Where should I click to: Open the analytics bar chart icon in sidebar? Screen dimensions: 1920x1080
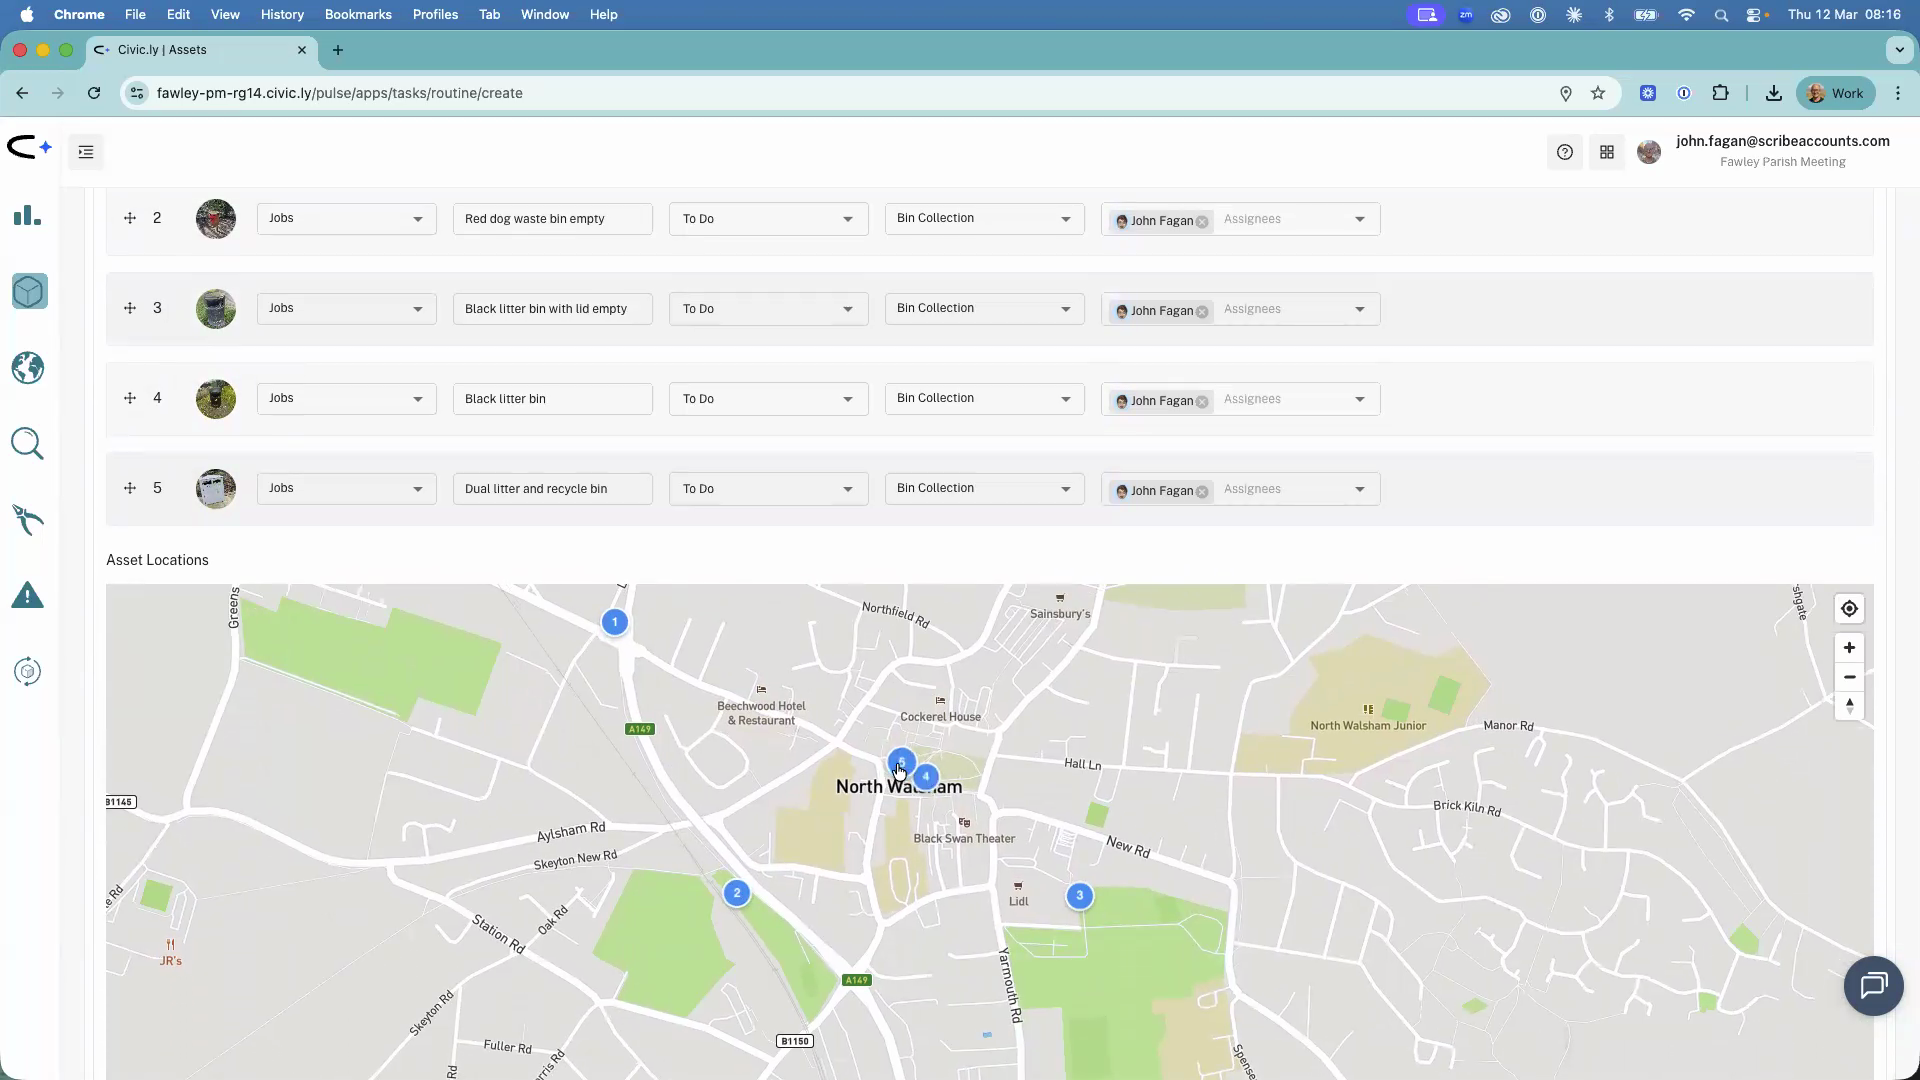click(27, 215)
